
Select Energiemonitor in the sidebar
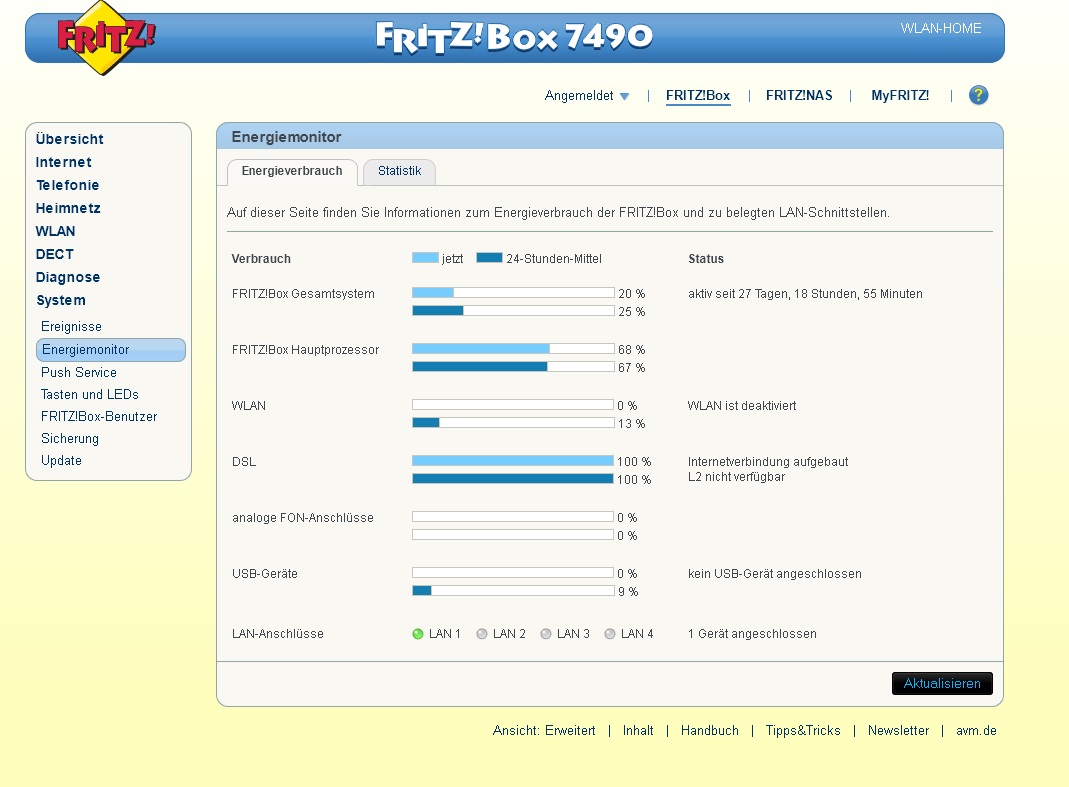tap(110, 350)
